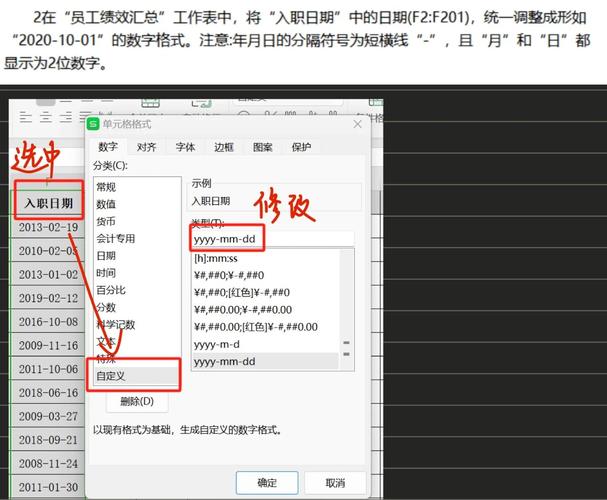Click 删除(D) button
This screenshot has width=607, height=500.
click(x=137, y=401)
